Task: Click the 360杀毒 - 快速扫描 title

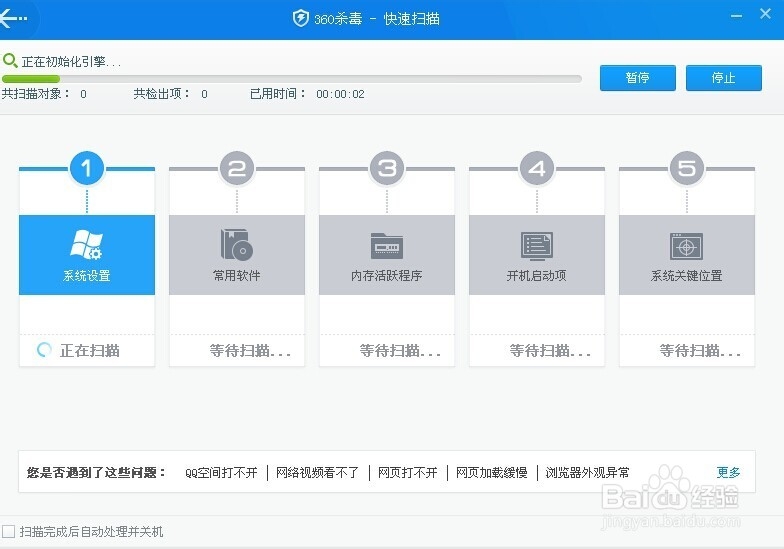Action: [376, 18]
